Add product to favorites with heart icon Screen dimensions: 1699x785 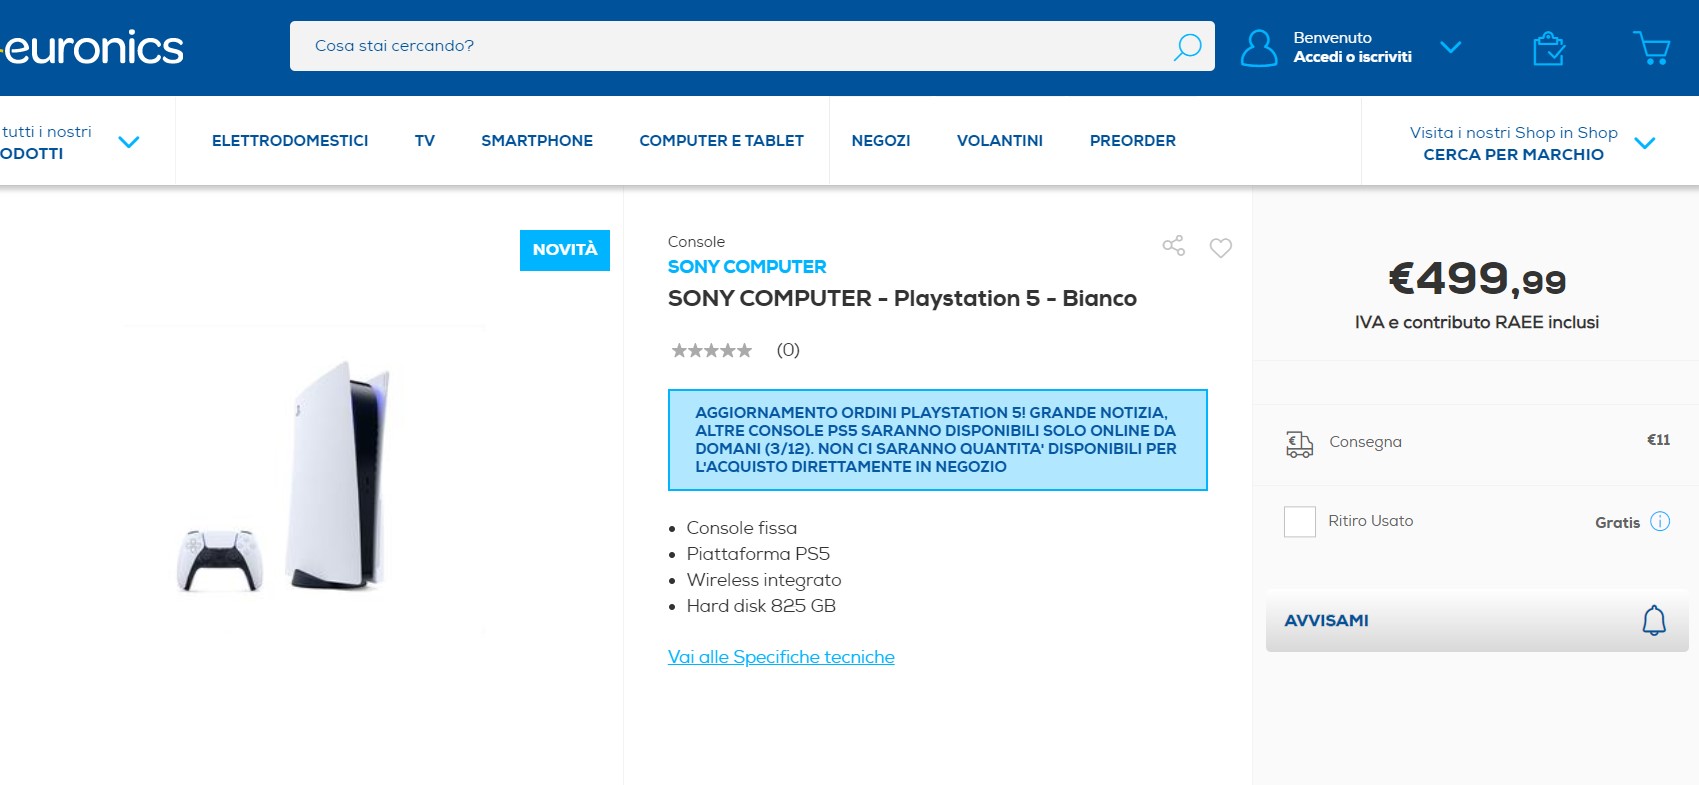pos(1221,248)
